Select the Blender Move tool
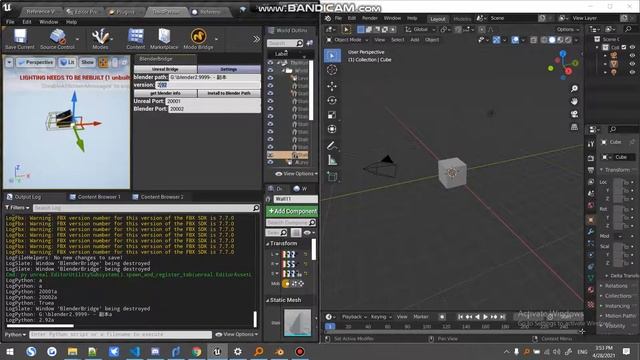The height and width of the screenshot is (360, 640). [x=332, y=86]
